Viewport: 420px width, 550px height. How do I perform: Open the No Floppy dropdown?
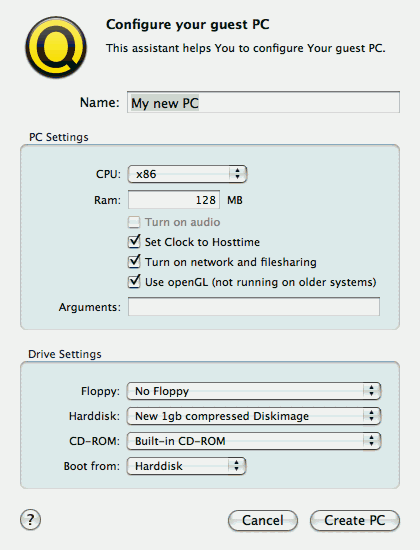click(254, 391)
